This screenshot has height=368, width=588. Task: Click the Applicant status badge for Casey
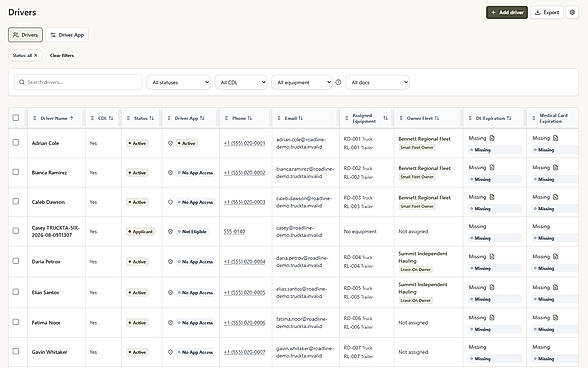141,231
